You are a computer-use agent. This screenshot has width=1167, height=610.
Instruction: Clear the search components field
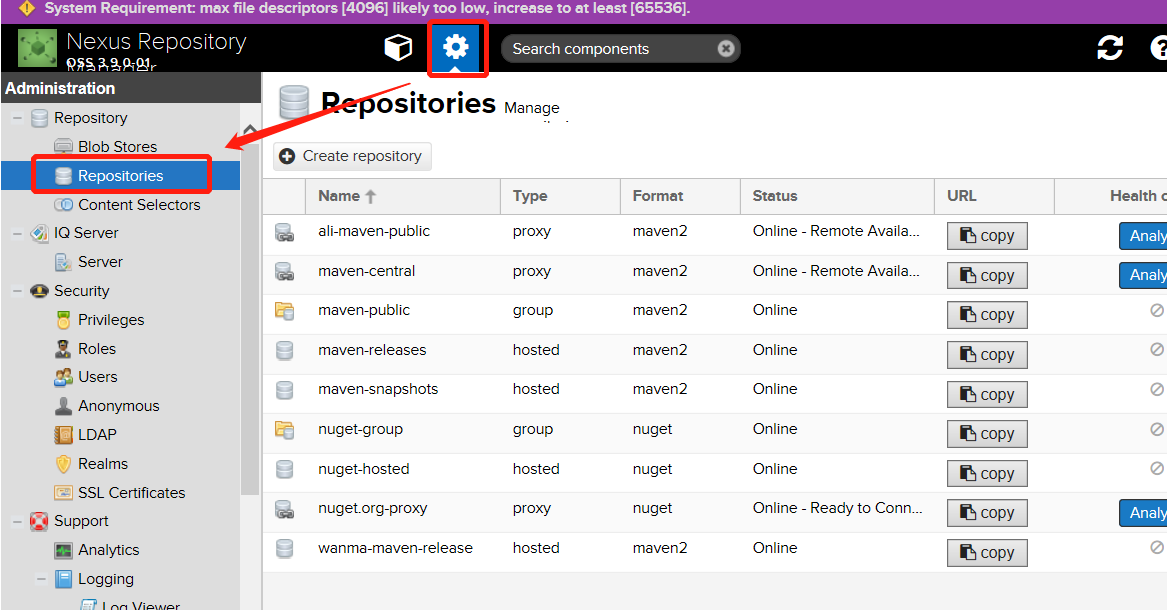726,48
